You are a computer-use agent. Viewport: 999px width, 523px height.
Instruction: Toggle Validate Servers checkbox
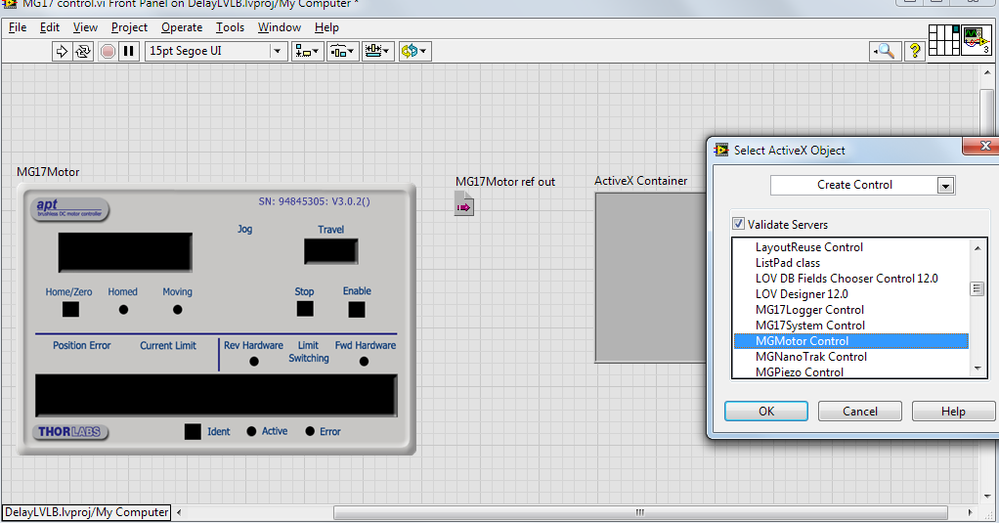click(738, 224)
